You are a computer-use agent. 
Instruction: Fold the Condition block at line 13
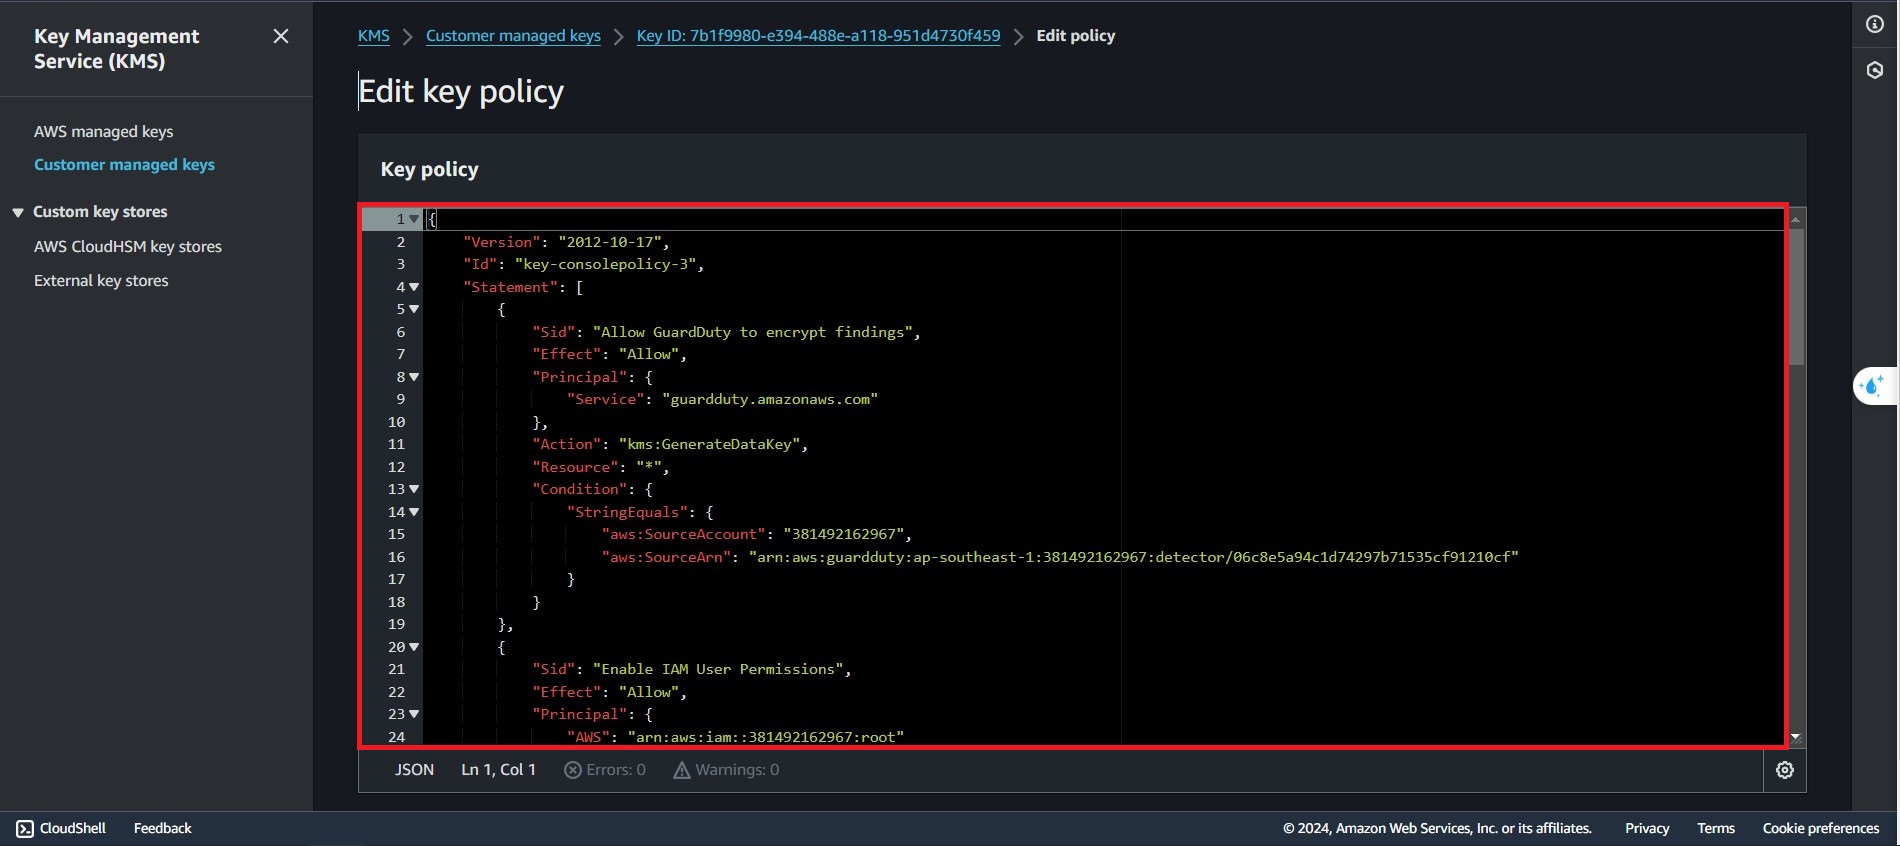[x=414, y=489]
